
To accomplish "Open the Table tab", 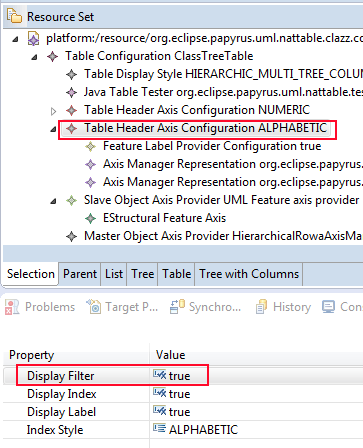I will (x=177, y=274).
